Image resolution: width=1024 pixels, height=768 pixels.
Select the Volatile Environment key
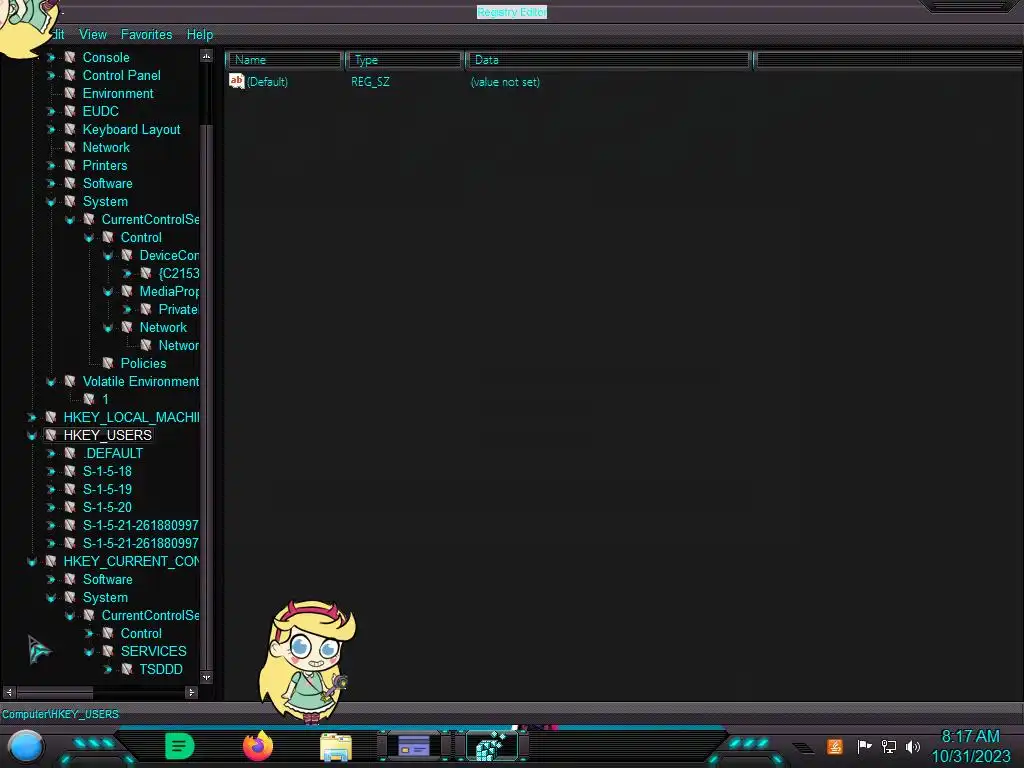140,381
